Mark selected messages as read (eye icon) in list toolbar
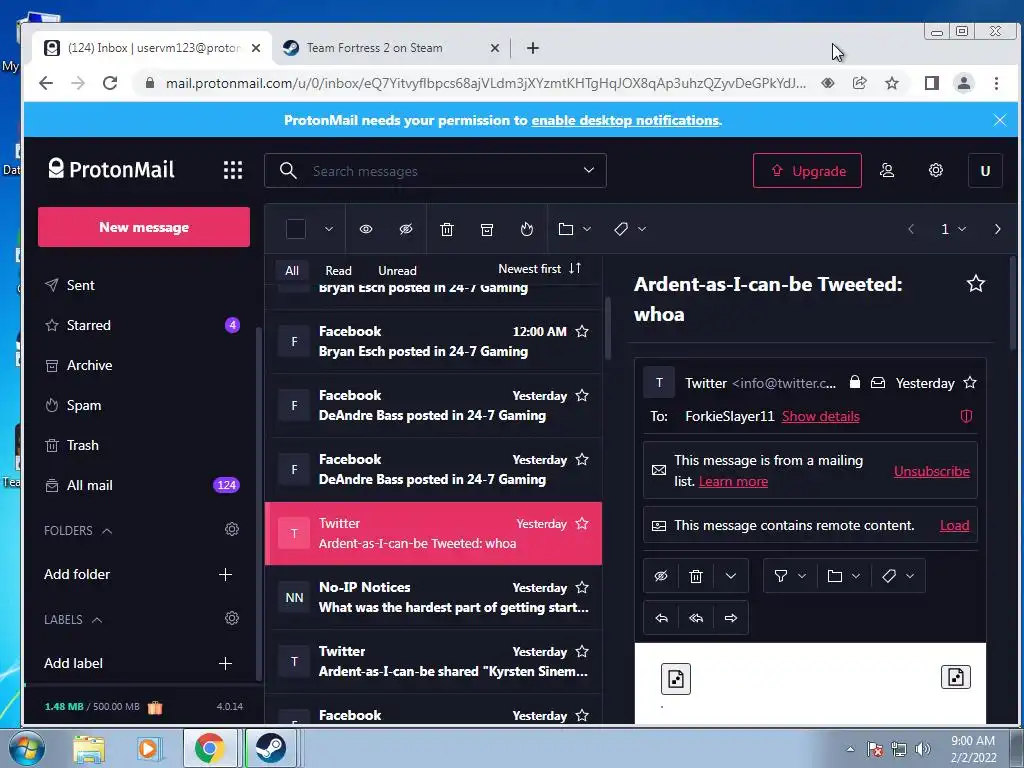The width and height of the screenshot is (1024, 768). pyautogui.click(x=366, y=229)
